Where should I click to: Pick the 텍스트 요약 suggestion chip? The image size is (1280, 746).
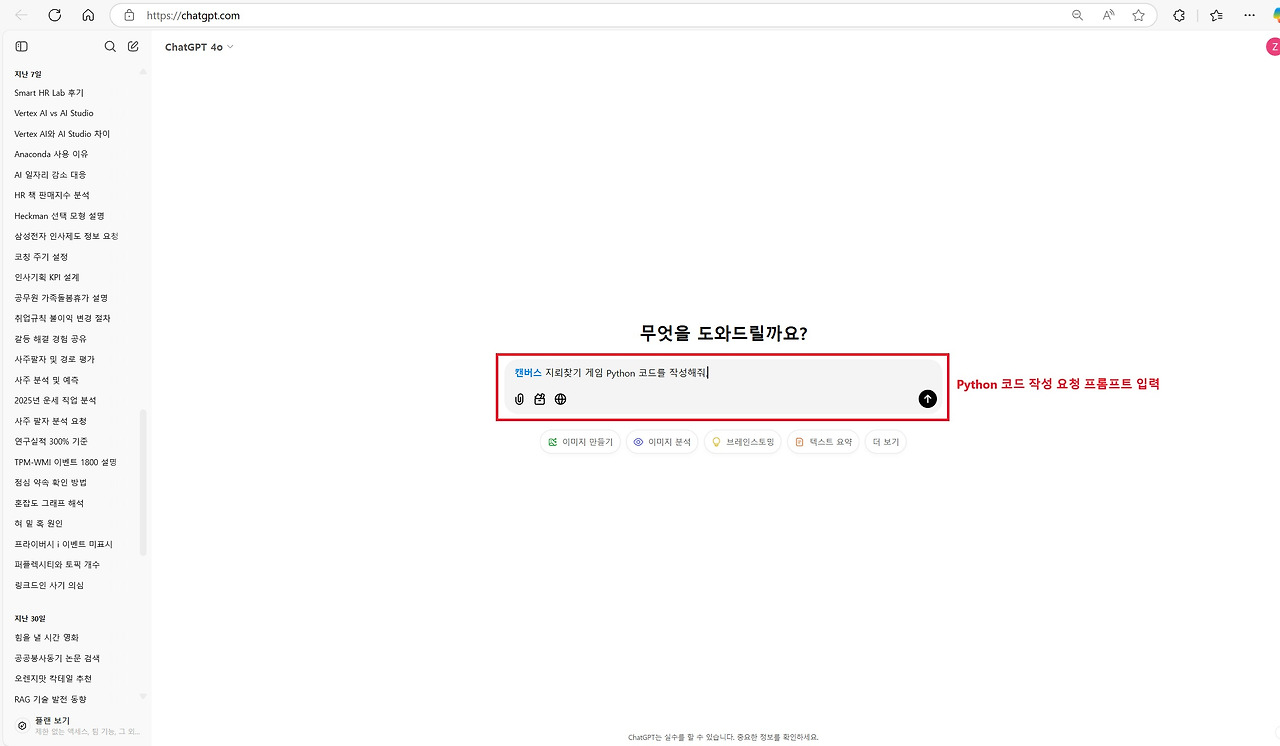tap(823, 442)
